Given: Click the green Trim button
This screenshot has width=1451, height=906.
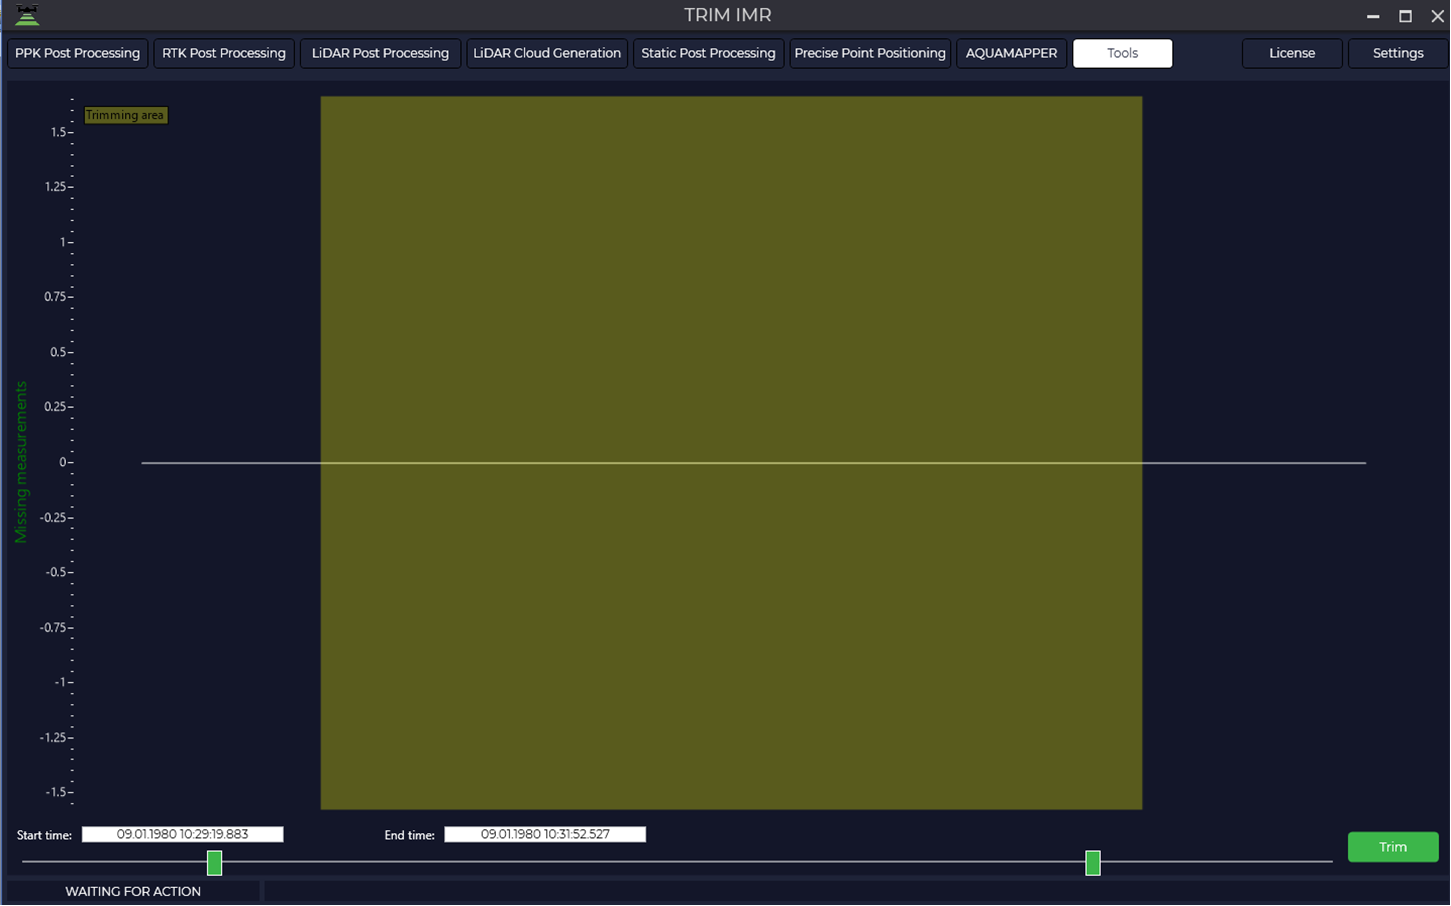Looking at the screenshot, I should tap(1393, 847).
